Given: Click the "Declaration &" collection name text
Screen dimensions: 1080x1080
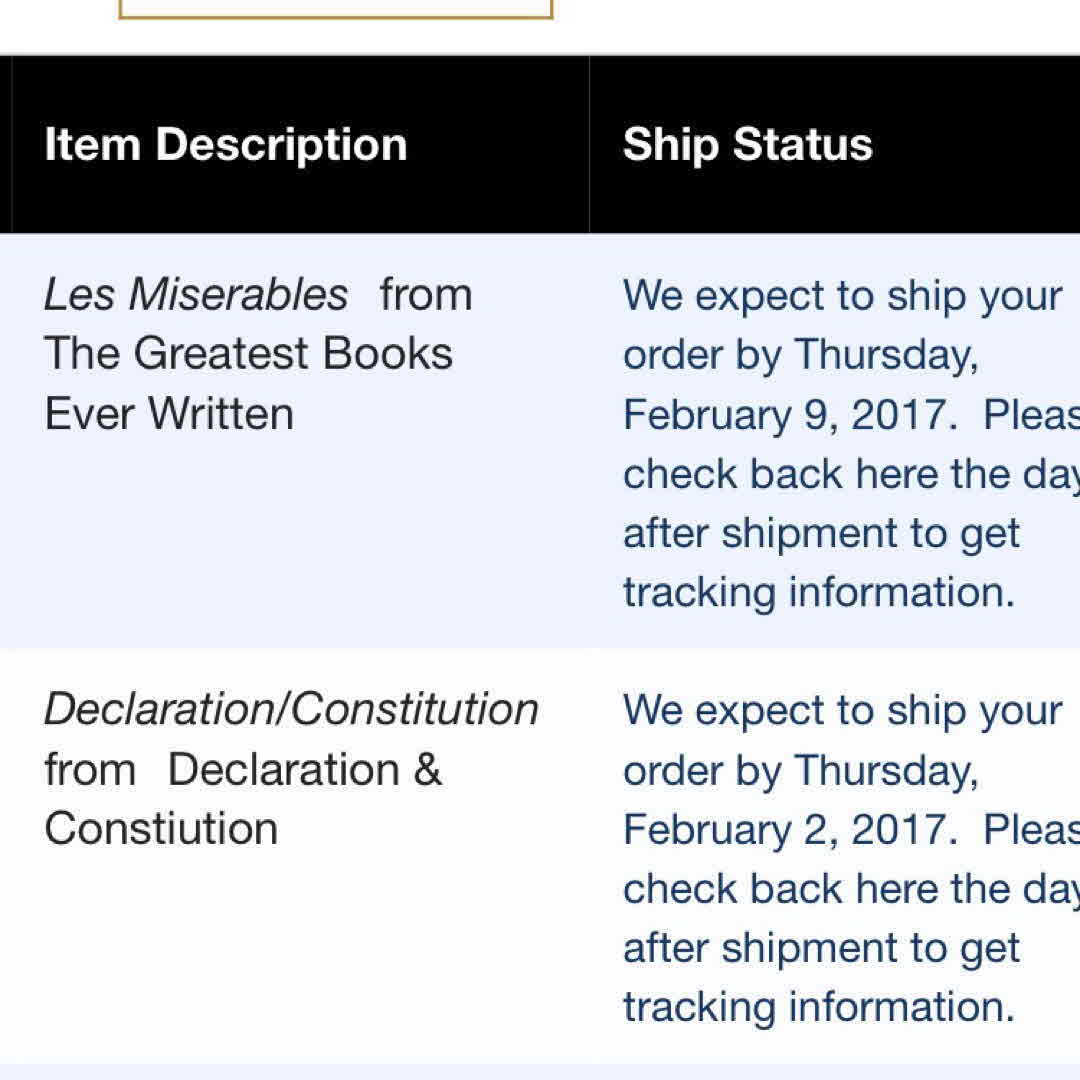Looking at the screenshot, I should pos(304,770).
